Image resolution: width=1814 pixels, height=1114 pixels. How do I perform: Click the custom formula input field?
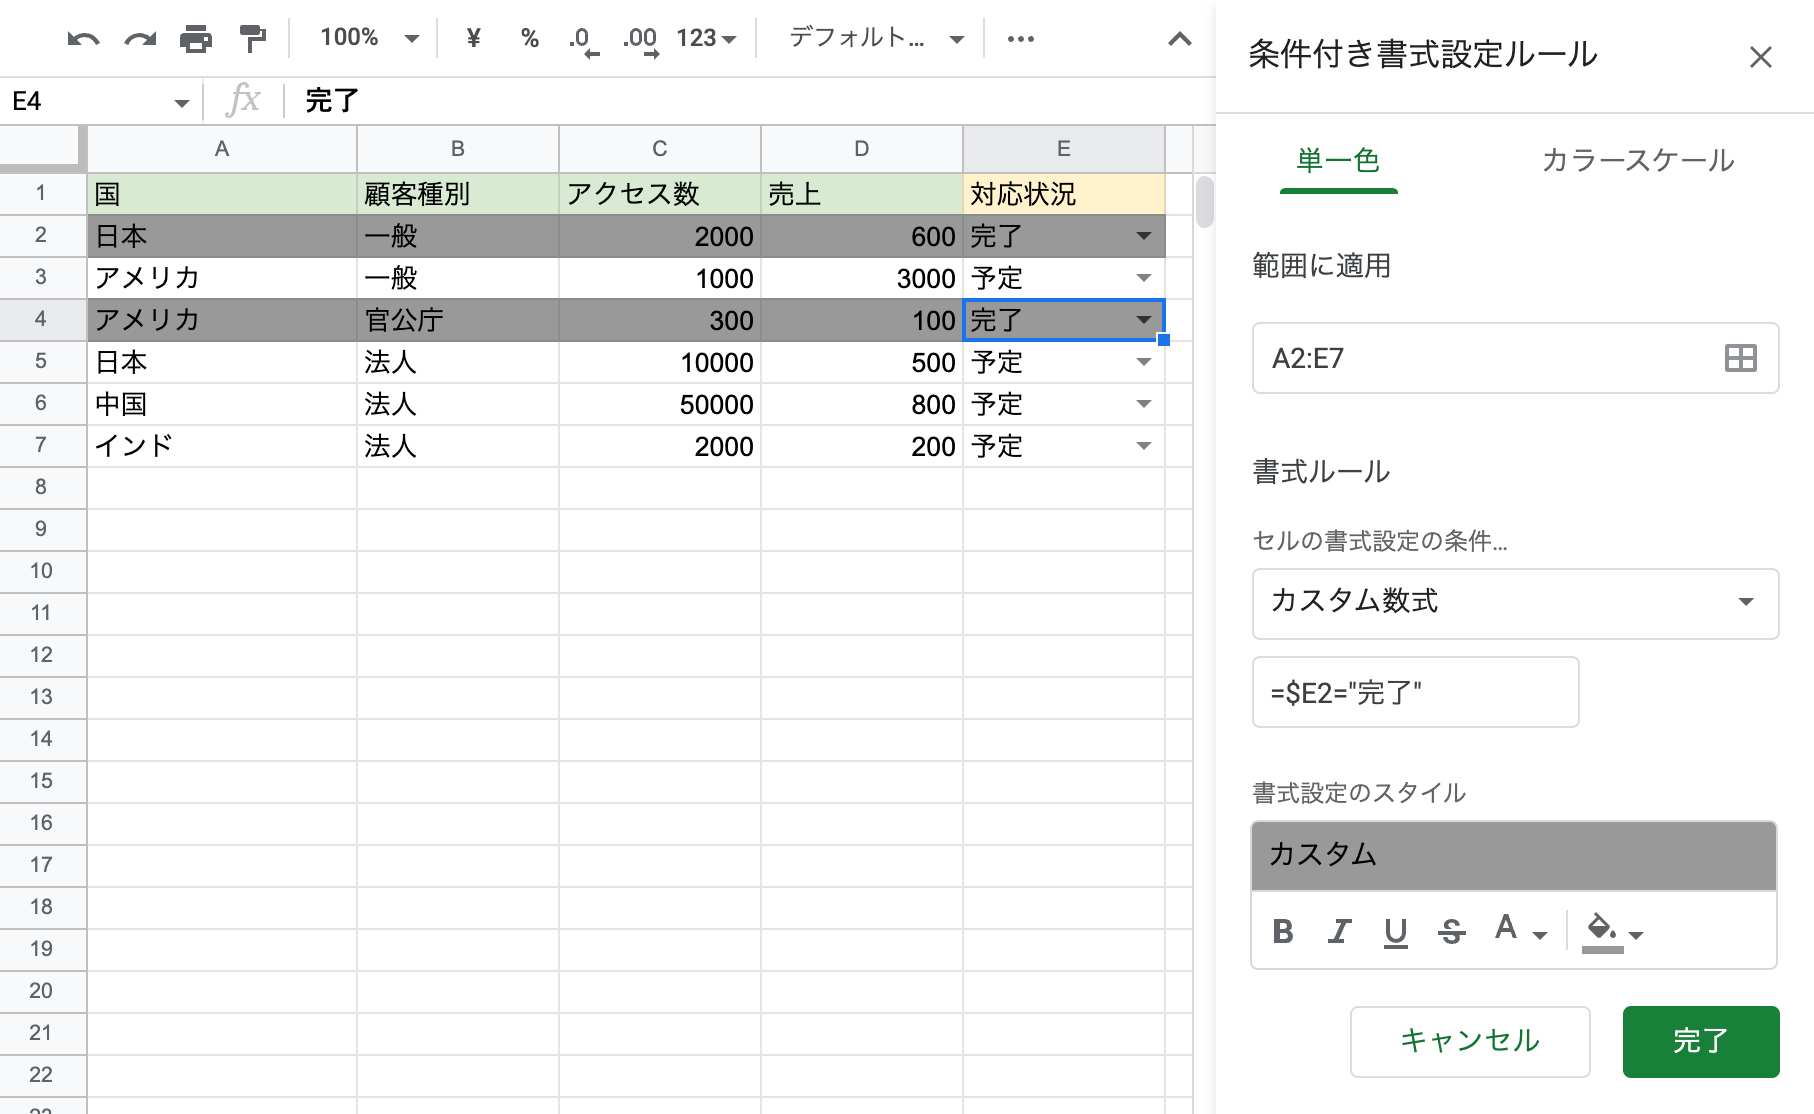(x=1414, y=692)
